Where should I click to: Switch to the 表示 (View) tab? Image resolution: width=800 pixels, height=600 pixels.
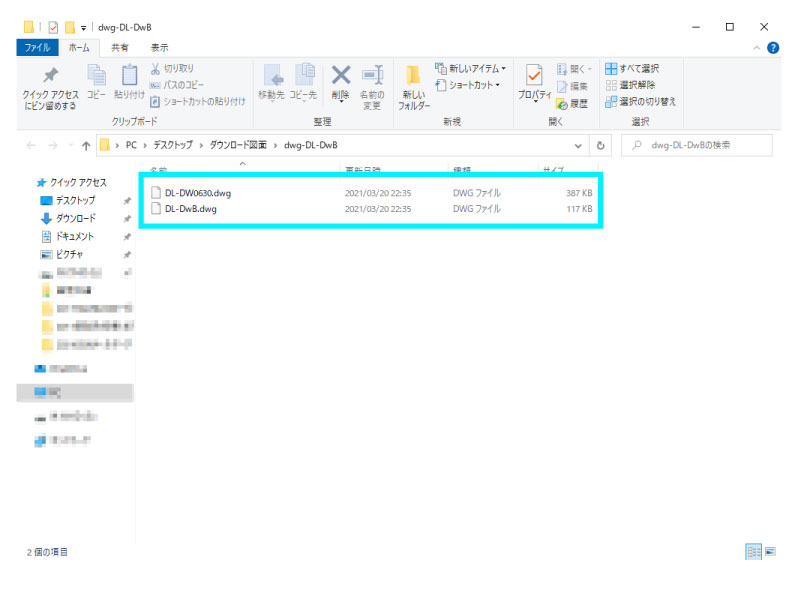pos(159,47)
